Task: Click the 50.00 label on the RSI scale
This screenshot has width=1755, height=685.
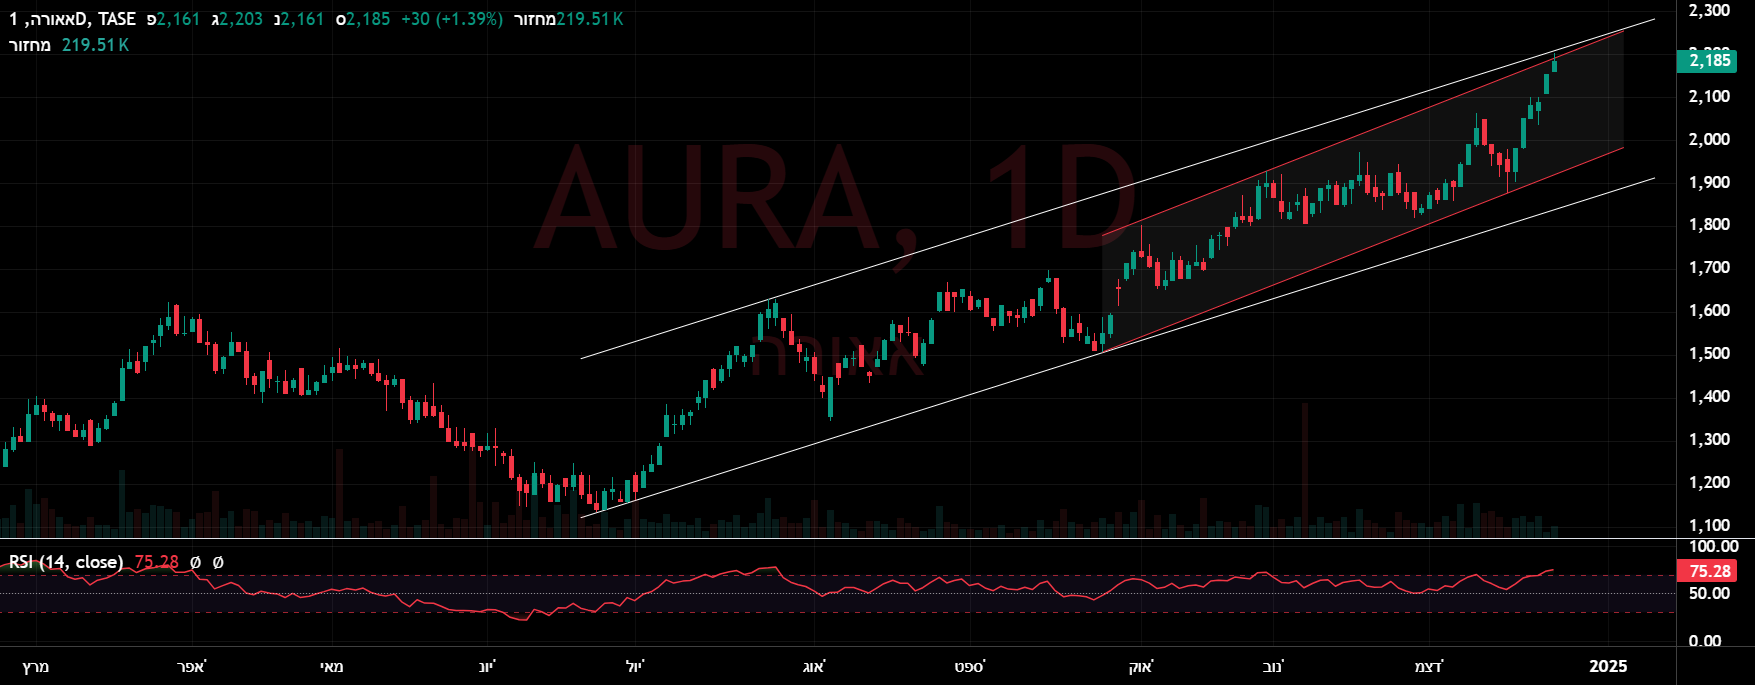Action: point(1709,593)
